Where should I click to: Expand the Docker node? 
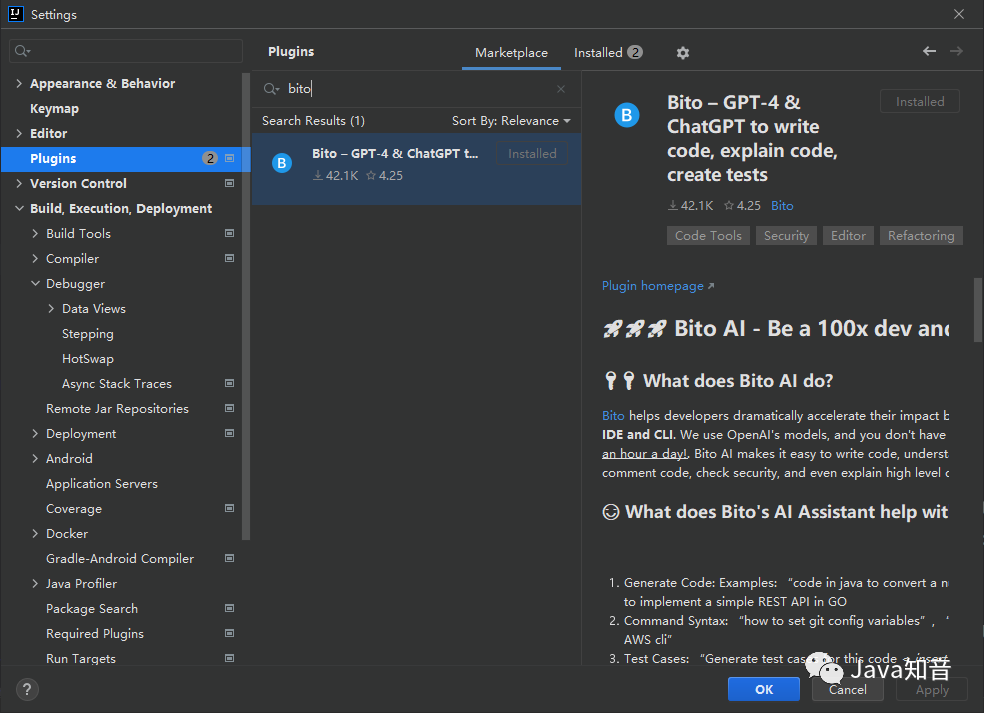pyautogui.click(x=35, y=533)
